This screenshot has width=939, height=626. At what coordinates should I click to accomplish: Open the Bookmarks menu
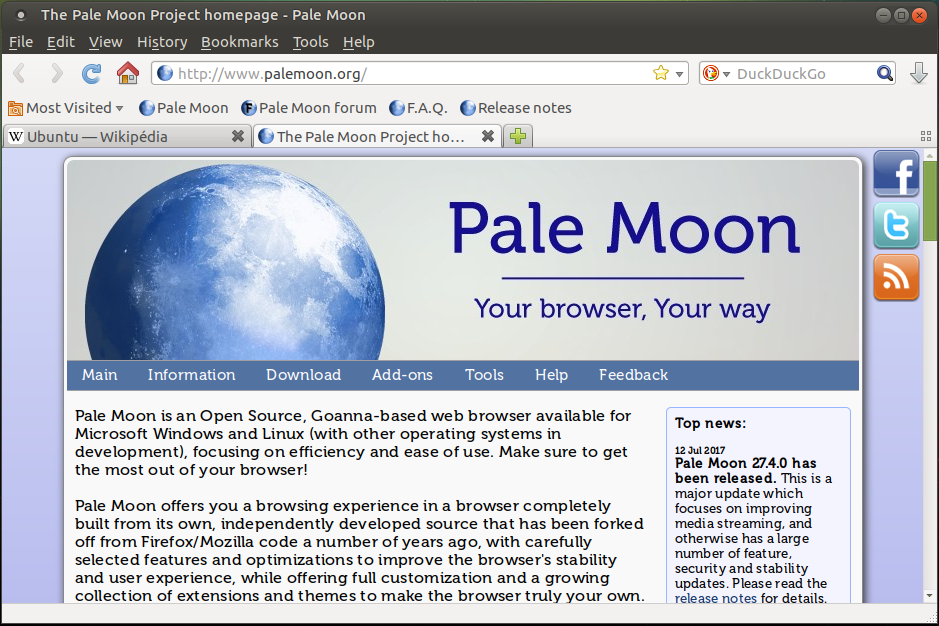click(x=240, y=42)
